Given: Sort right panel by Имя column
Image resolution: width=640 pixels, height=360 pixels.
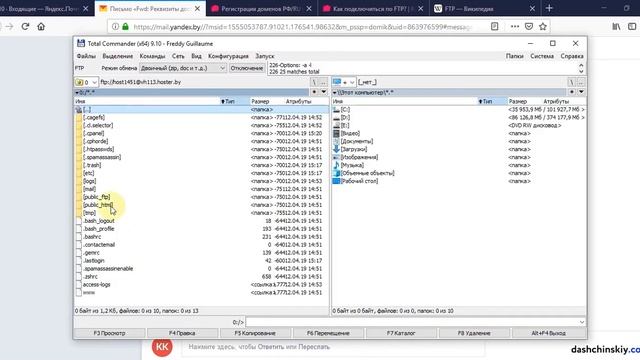Looking at the screenshot, I should (404, 101).
